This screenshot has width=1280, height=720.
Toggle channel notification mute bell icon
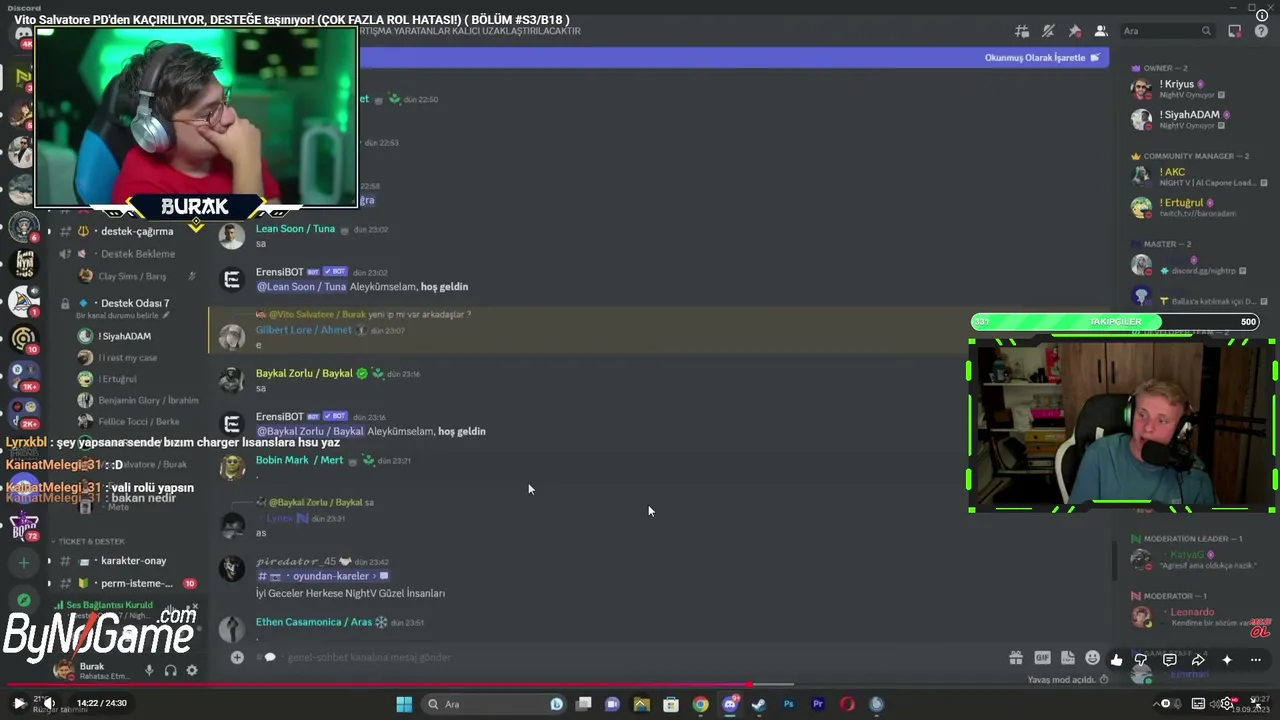[1048, 31]
